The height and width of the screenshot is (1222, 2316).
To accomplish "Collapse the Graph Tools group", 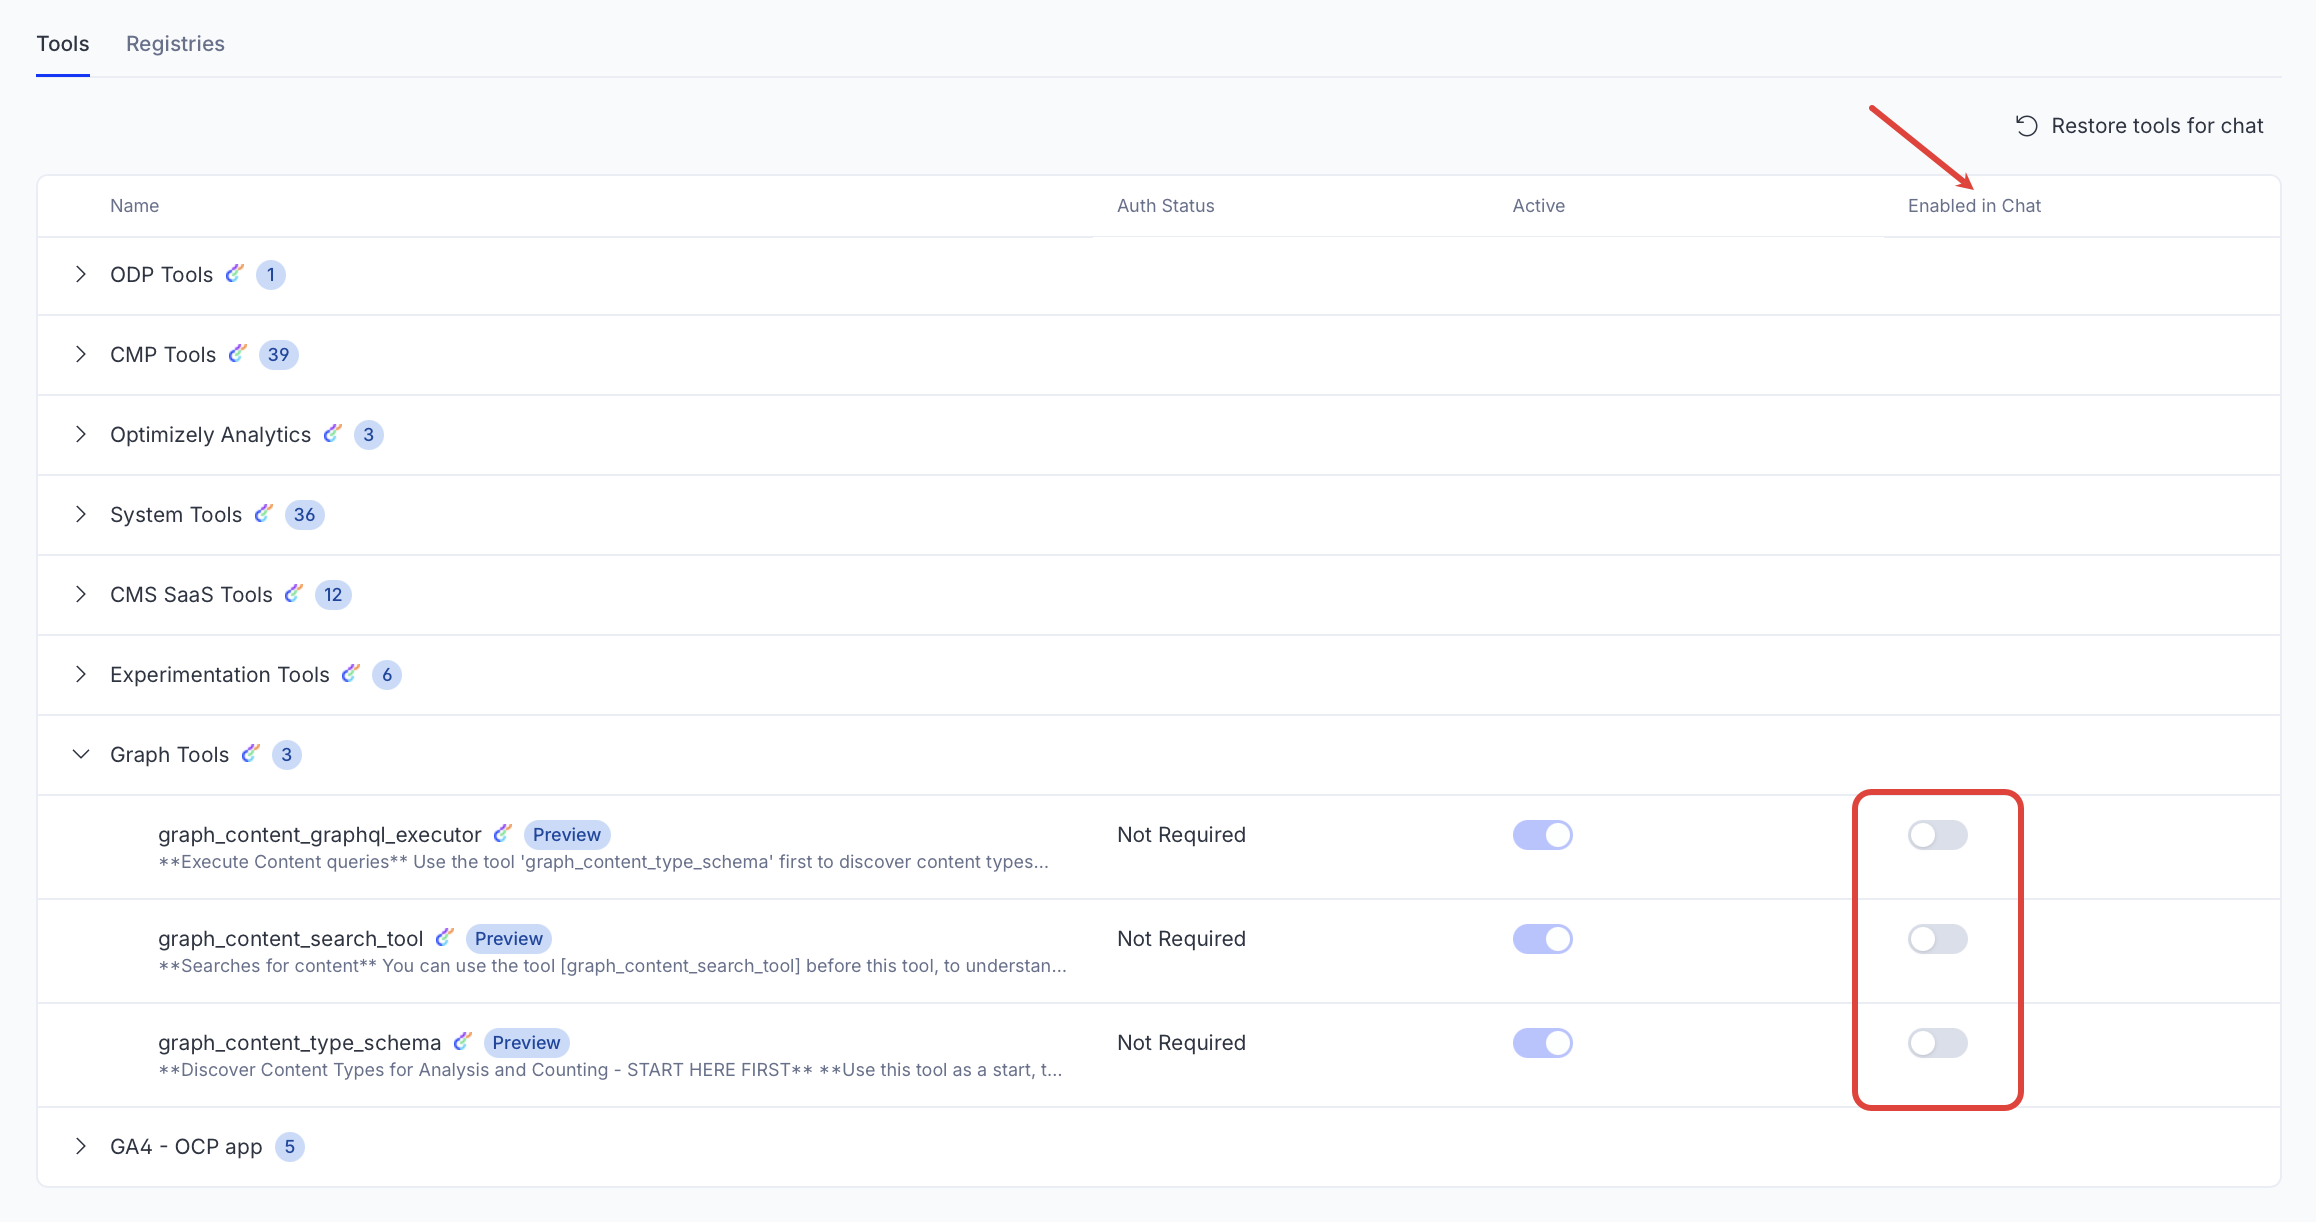I will pyautogui.click(x=81, y=753).
